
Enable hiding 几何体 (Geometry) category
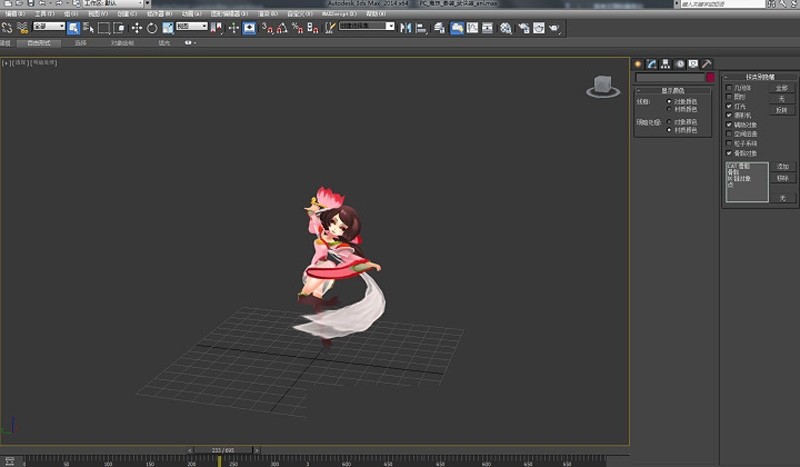(x=729, y=88)
